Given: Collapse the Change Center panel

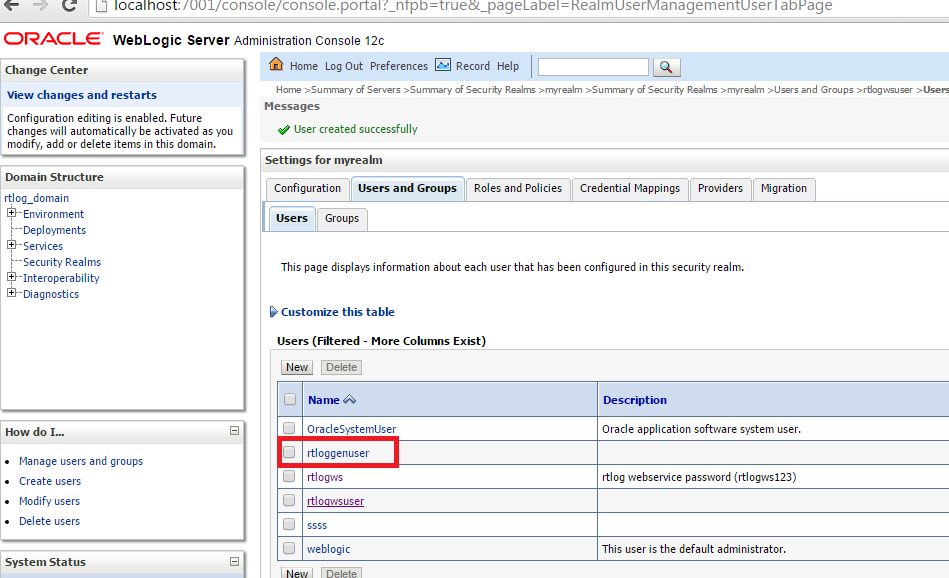Looking at the screenshot, I should [x=235, y=70].
